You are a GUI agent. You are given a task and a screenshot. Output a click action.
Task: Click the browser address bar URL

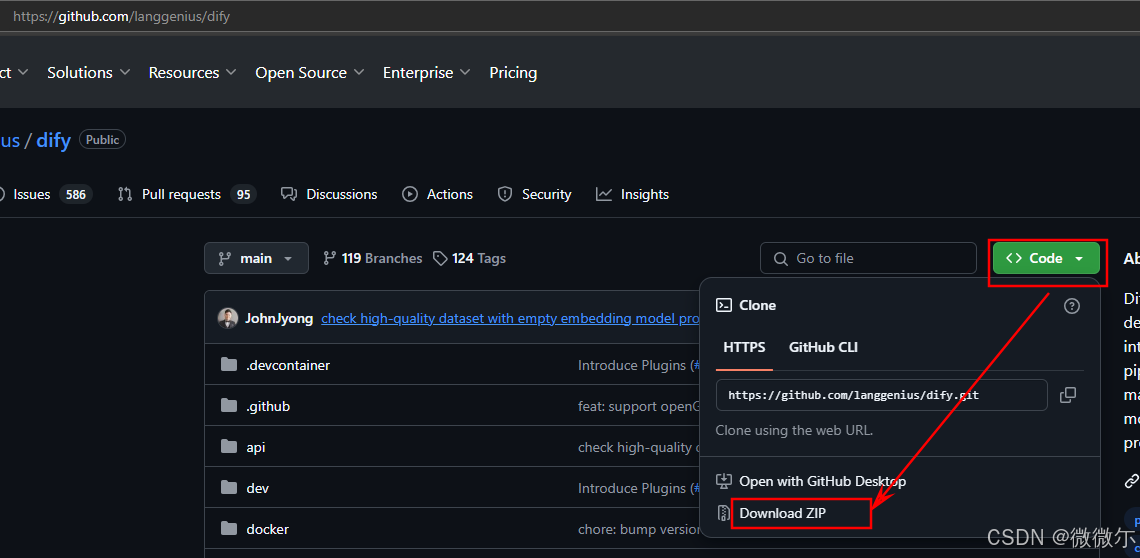click(x=121, y=15)
